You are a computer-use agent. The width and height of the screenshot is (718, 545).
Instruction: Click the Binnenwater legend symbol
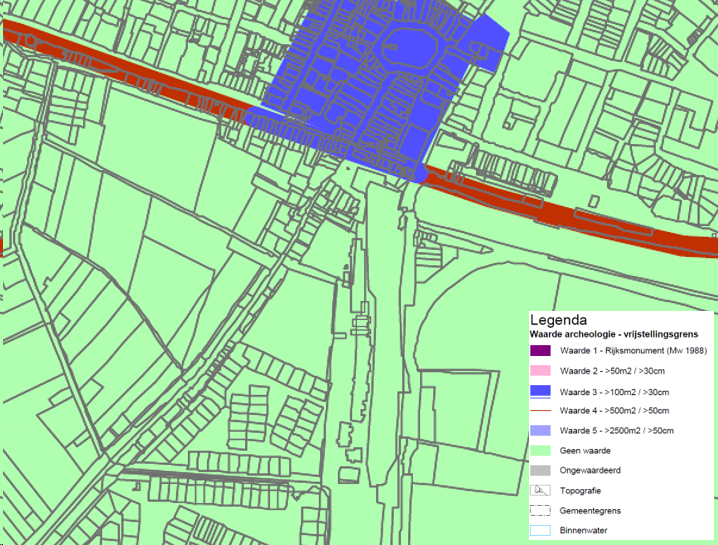tap(540, 530)
